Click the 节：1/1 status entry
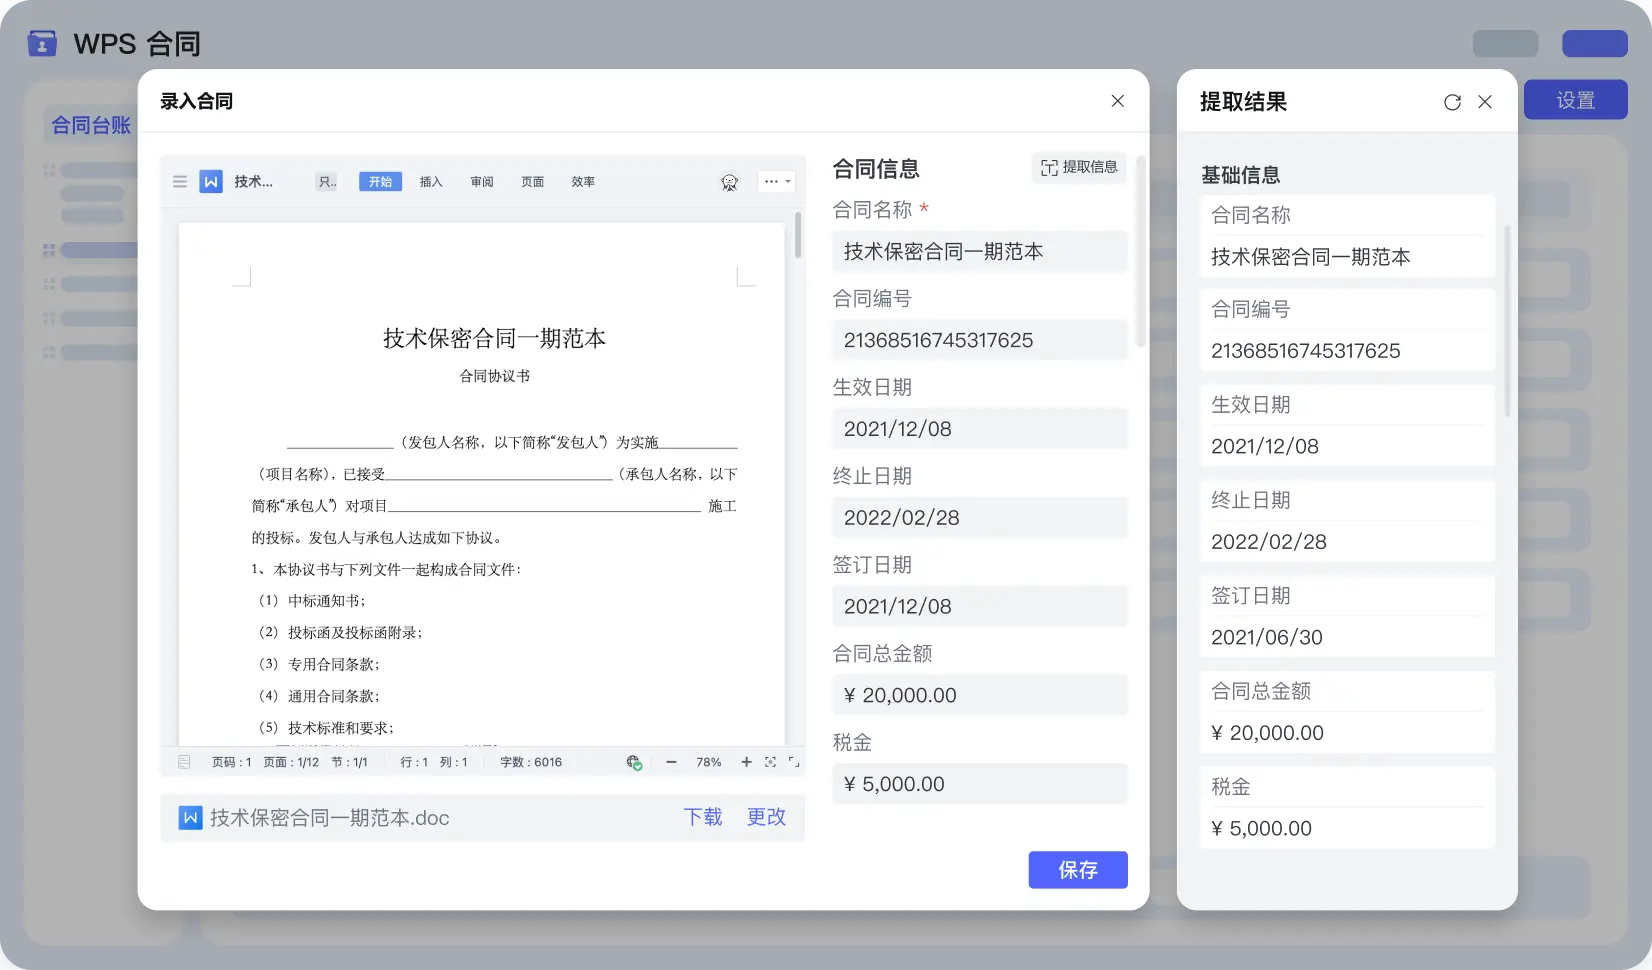The image size is (1652, 970). click(349, 762)
